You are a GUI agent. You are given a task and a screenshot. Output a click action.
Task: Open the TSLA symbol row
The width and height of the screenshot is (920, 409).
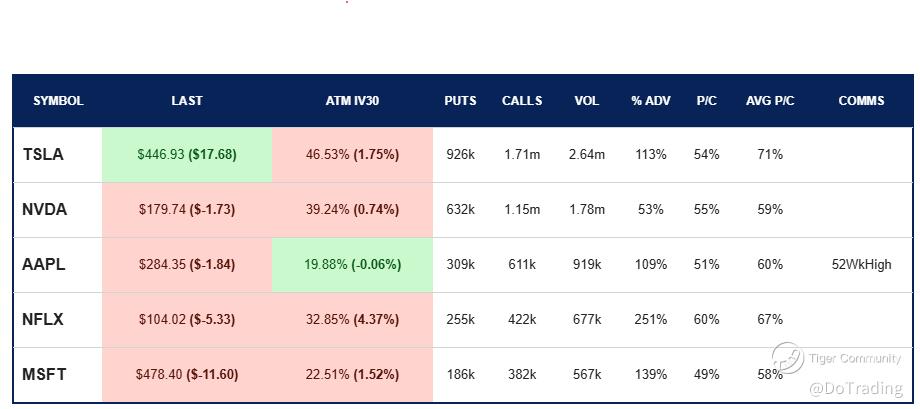point(463,155)
